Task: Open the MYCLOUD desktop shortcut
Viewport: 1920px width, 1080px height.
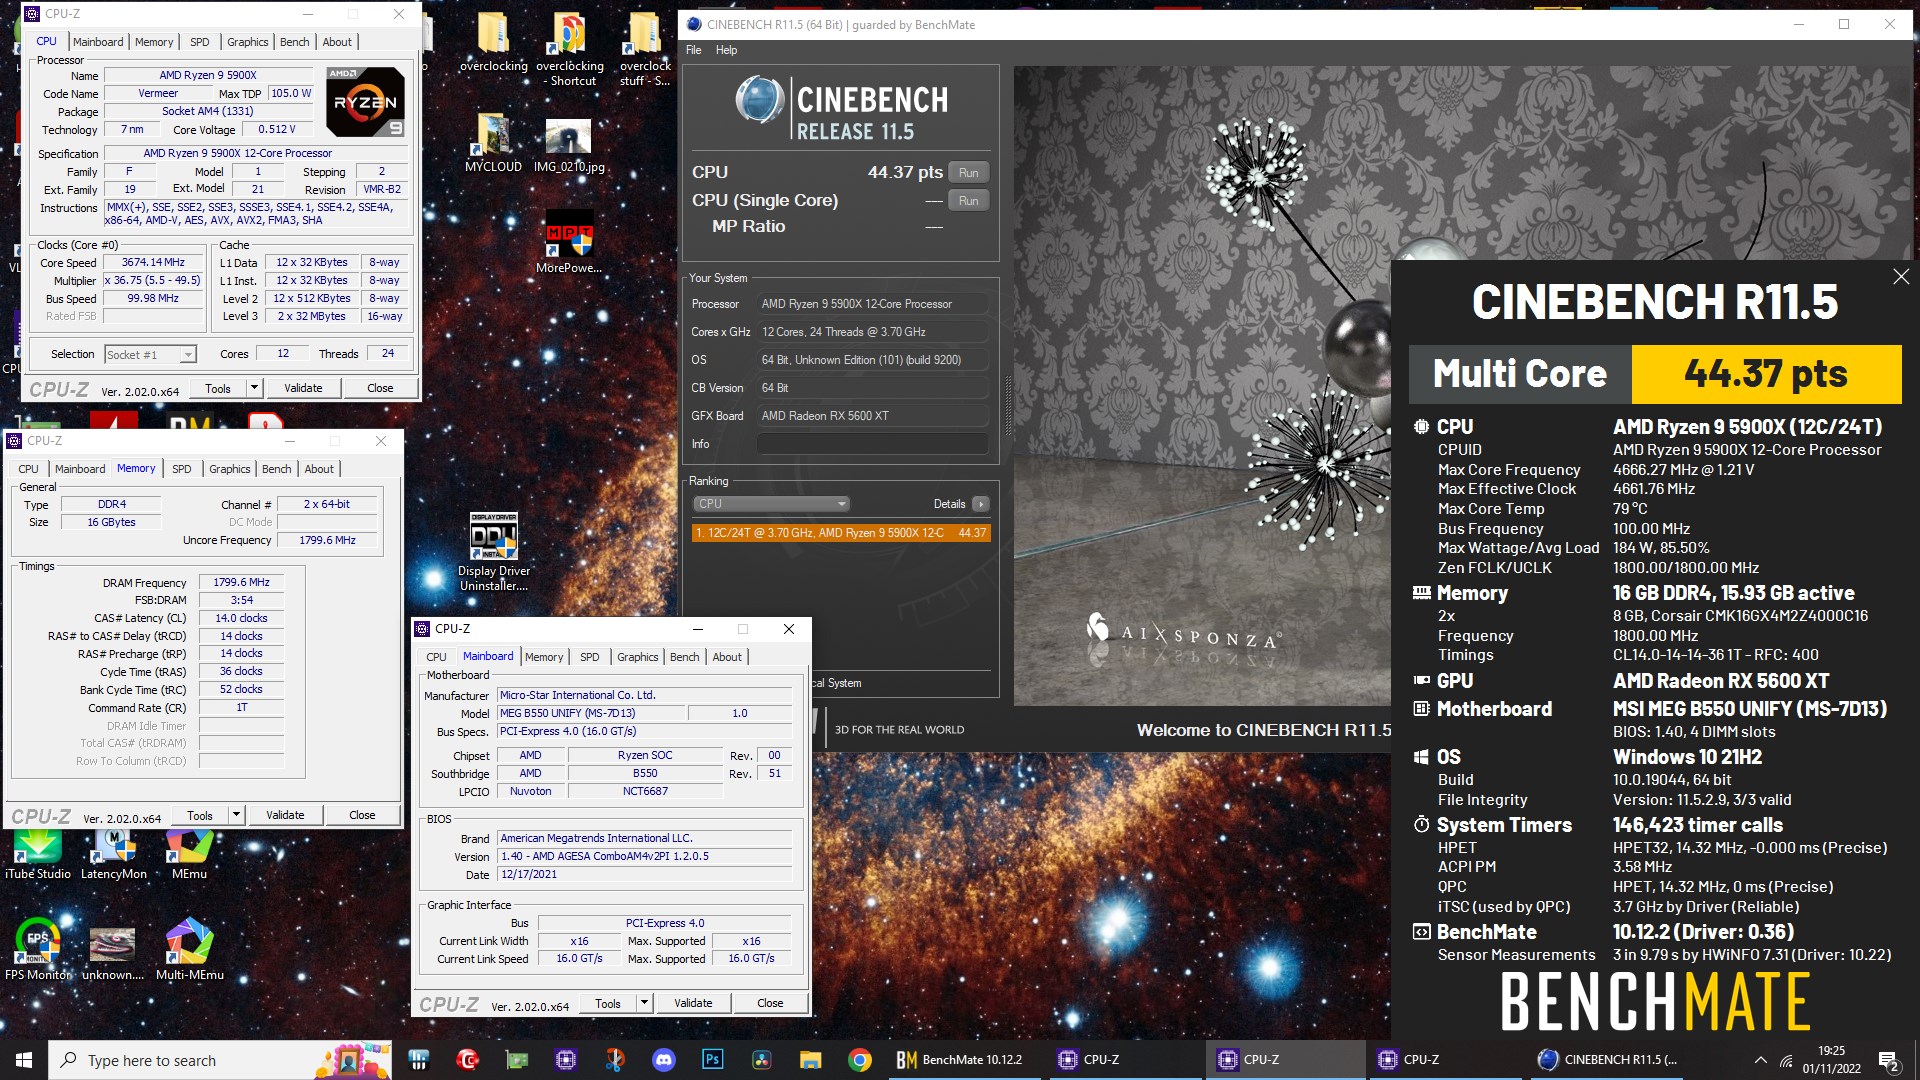Action: tap(493, 142)
